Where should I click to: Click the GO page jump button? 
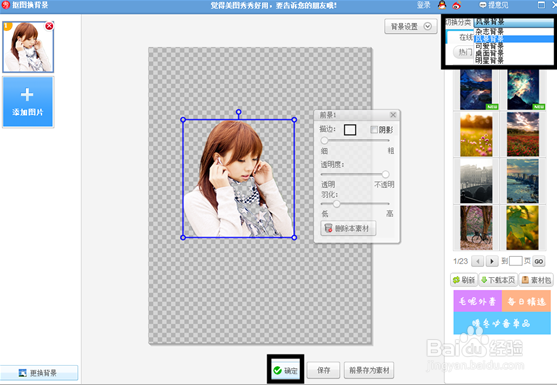[x=539, y=261]
